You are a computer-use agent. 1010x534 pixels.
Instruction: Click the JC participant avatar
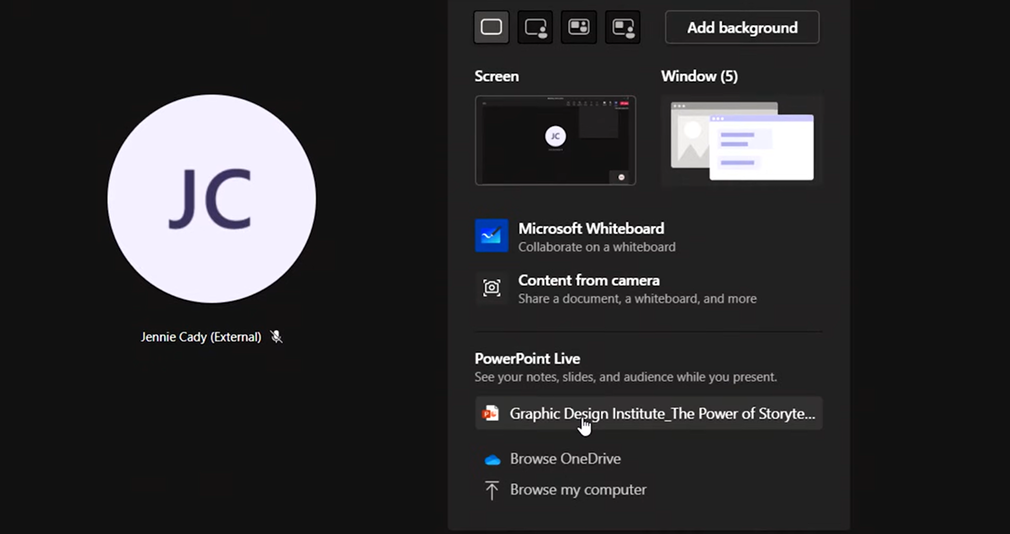click(x=211, y=198)
